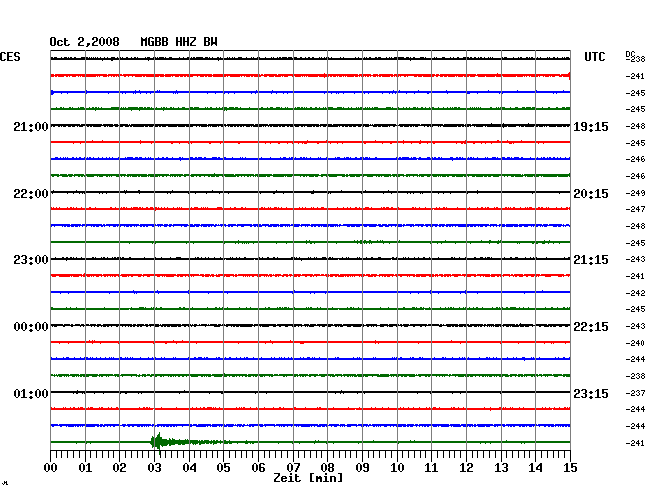Click minute tick label '00' on axis
The width and height of the screenshot is (650, 494).
[51, 468]
